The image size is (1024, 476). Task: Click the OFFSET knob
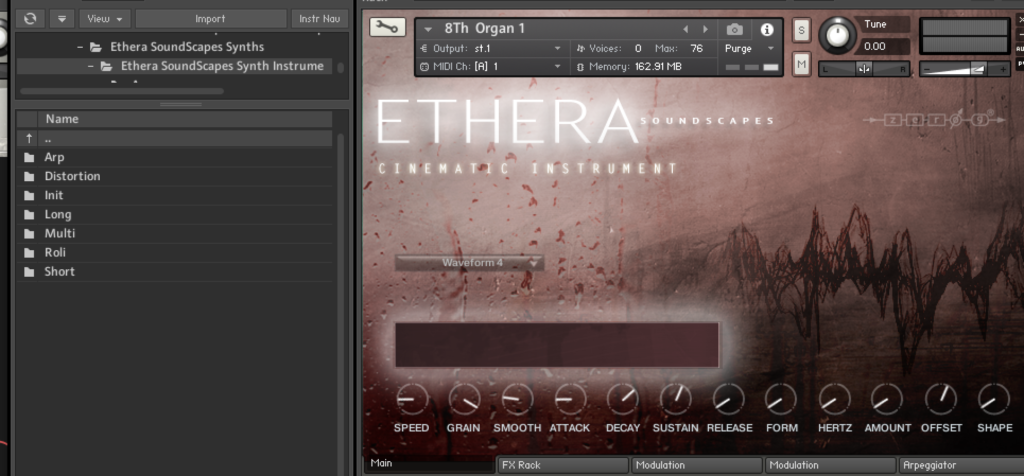click(941, 400)
